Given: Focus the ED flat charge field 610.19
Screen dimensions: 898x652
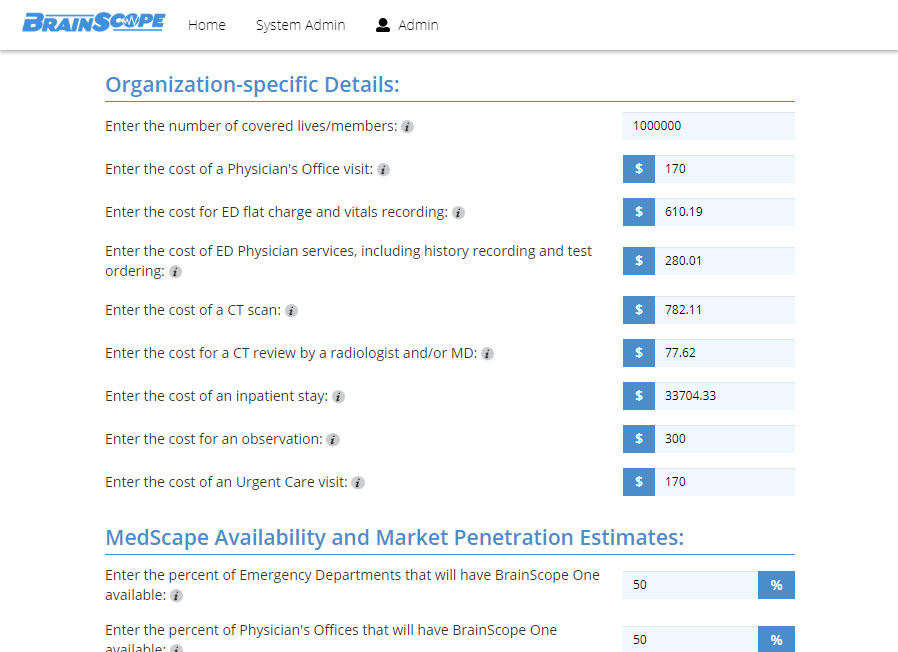Looking at the screenshot, I should coord(724,212).
